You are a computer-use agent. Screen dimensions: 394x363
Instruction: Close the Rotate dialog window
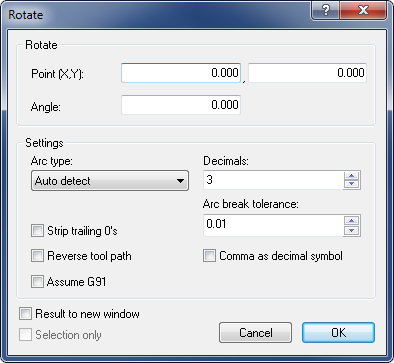coord(363,10)
